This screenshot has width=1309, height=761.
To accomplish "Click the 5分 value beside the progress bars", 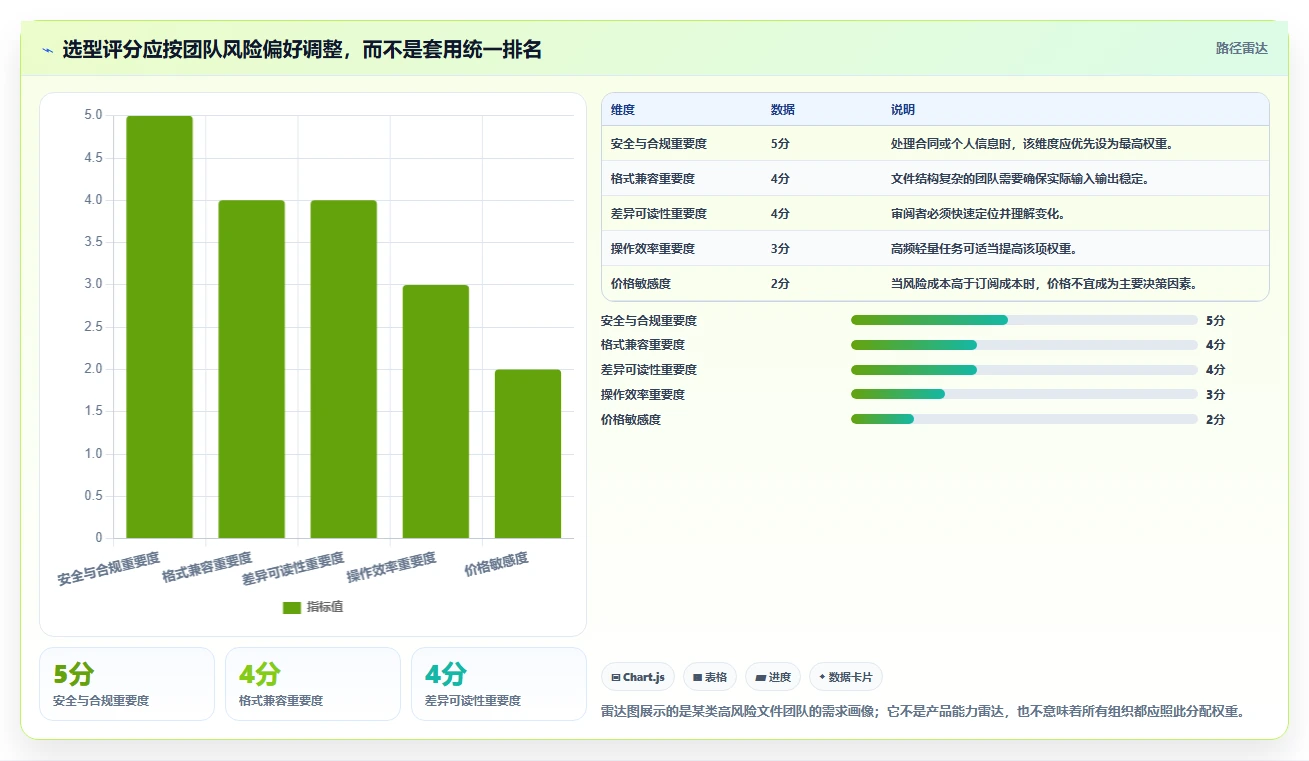I will (1215, 321).
